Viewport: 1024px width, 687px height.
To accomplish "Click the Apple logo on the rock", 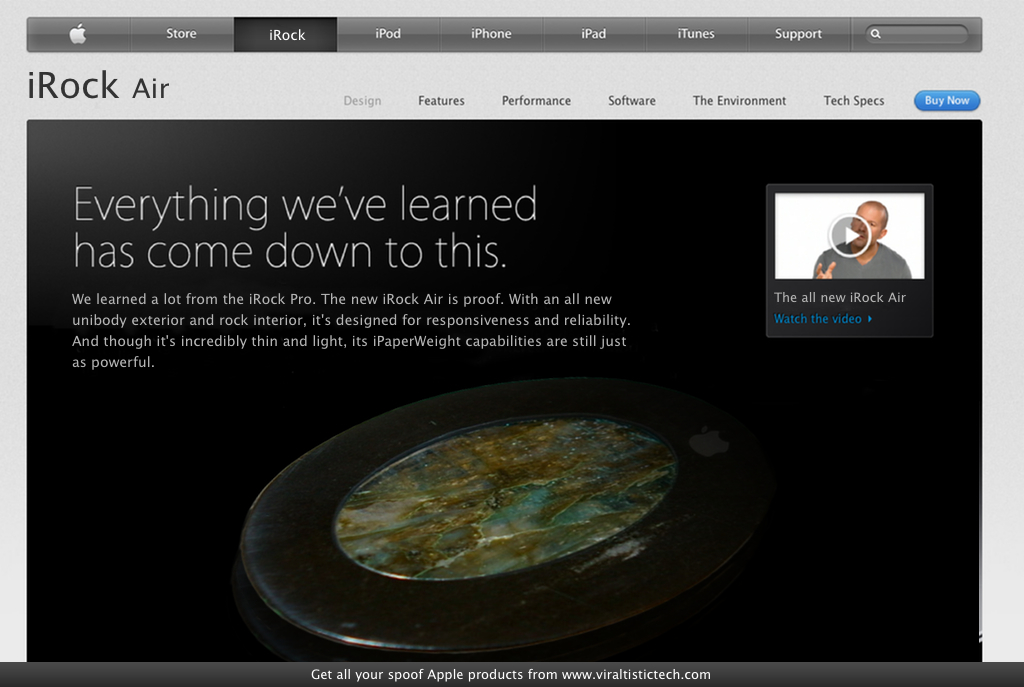I will point(709,441).
